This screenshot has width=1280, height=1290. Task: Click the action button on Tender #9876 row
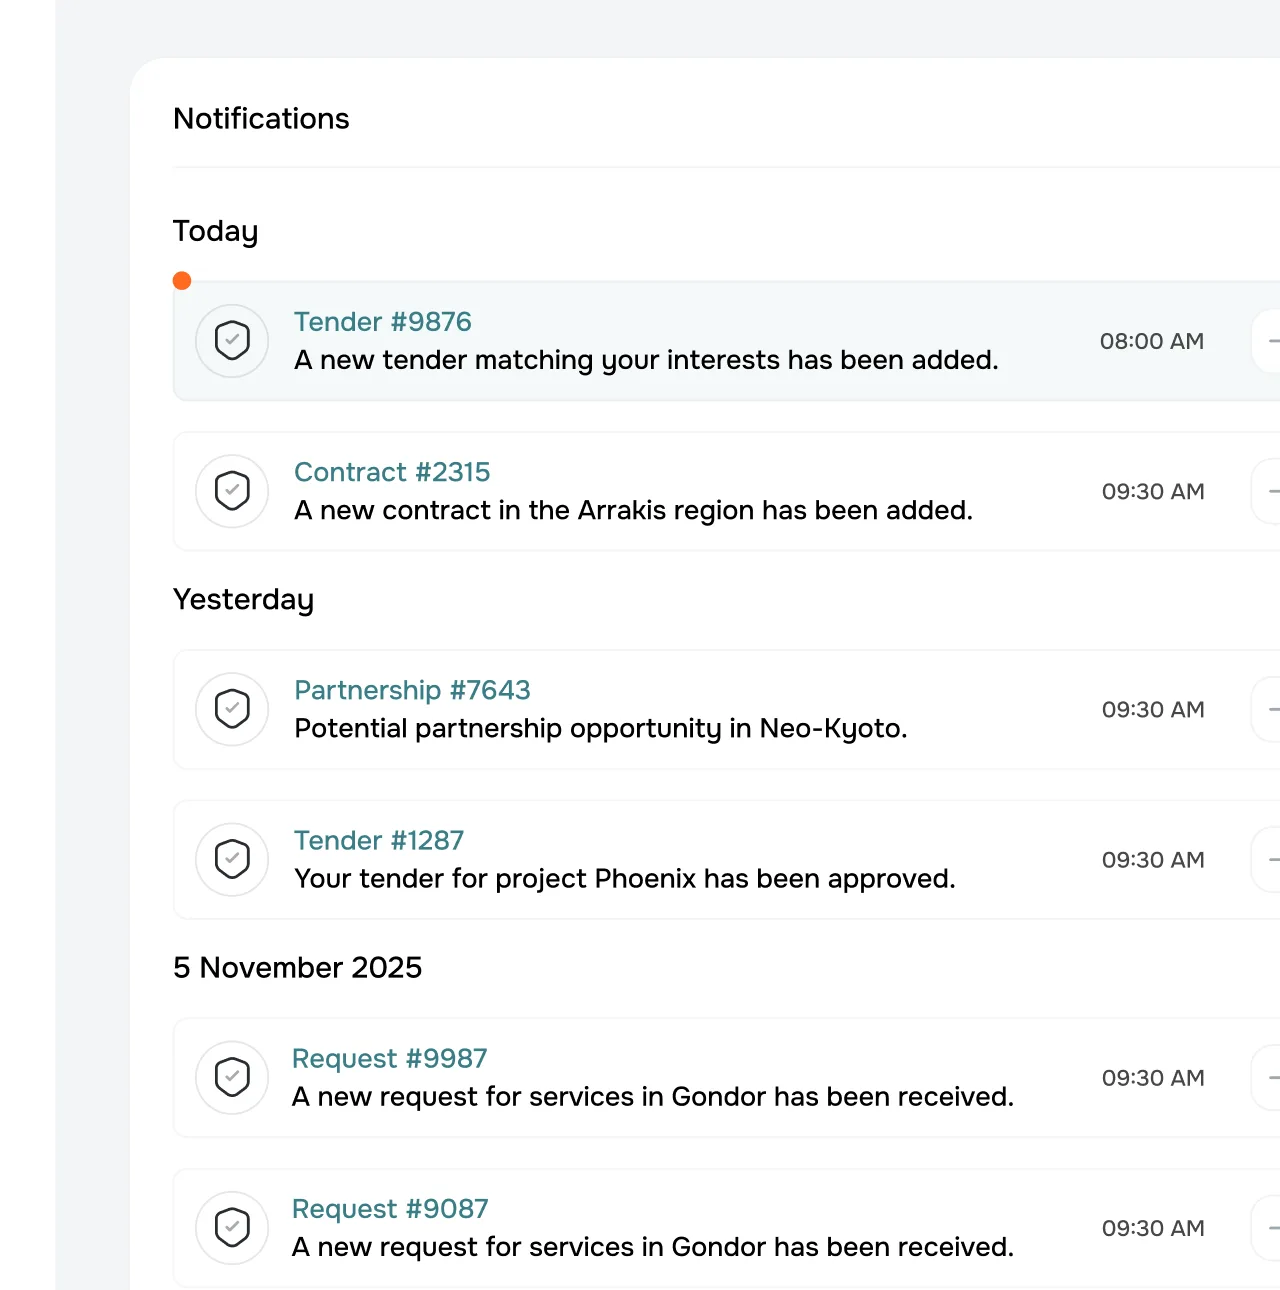click(x=1268, y=341)
